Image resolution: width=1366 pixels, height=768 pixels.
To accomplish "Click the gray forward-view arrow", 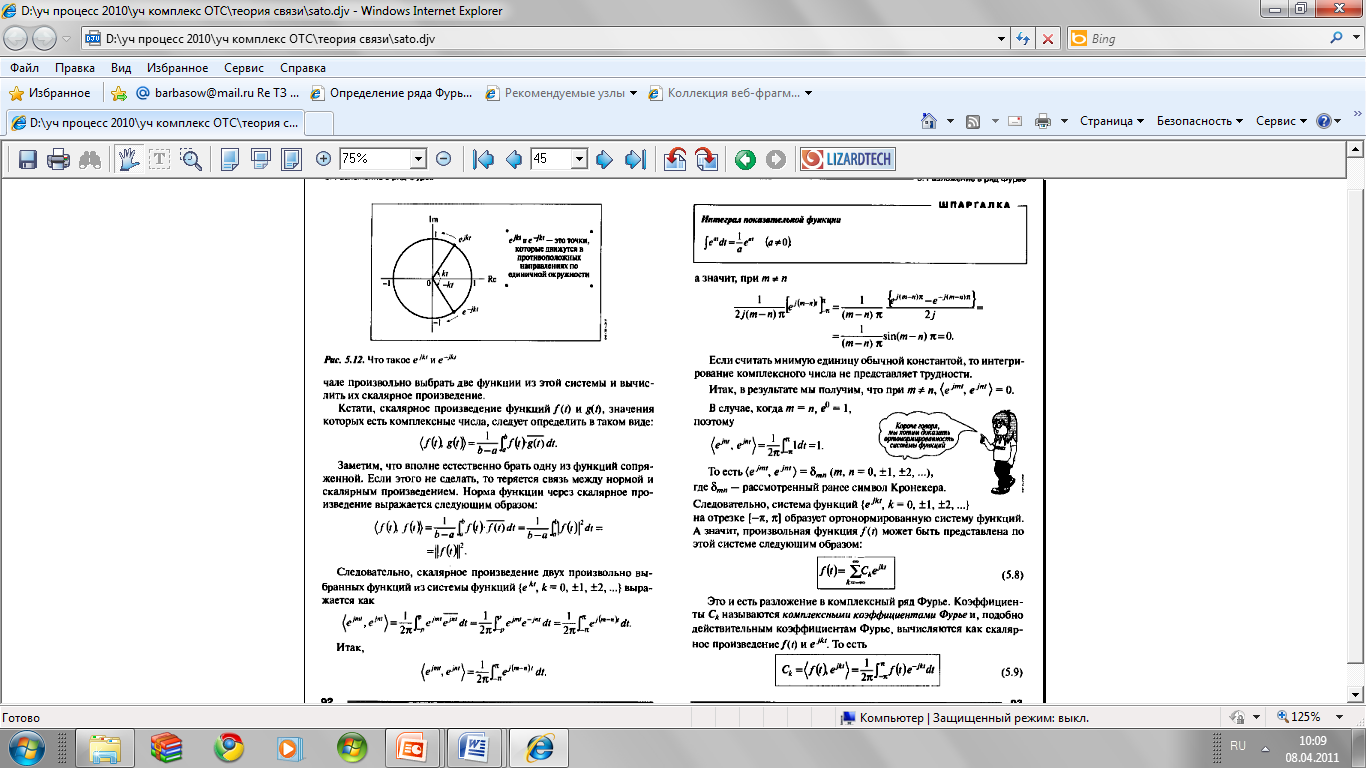I will [x=776, y=159].
